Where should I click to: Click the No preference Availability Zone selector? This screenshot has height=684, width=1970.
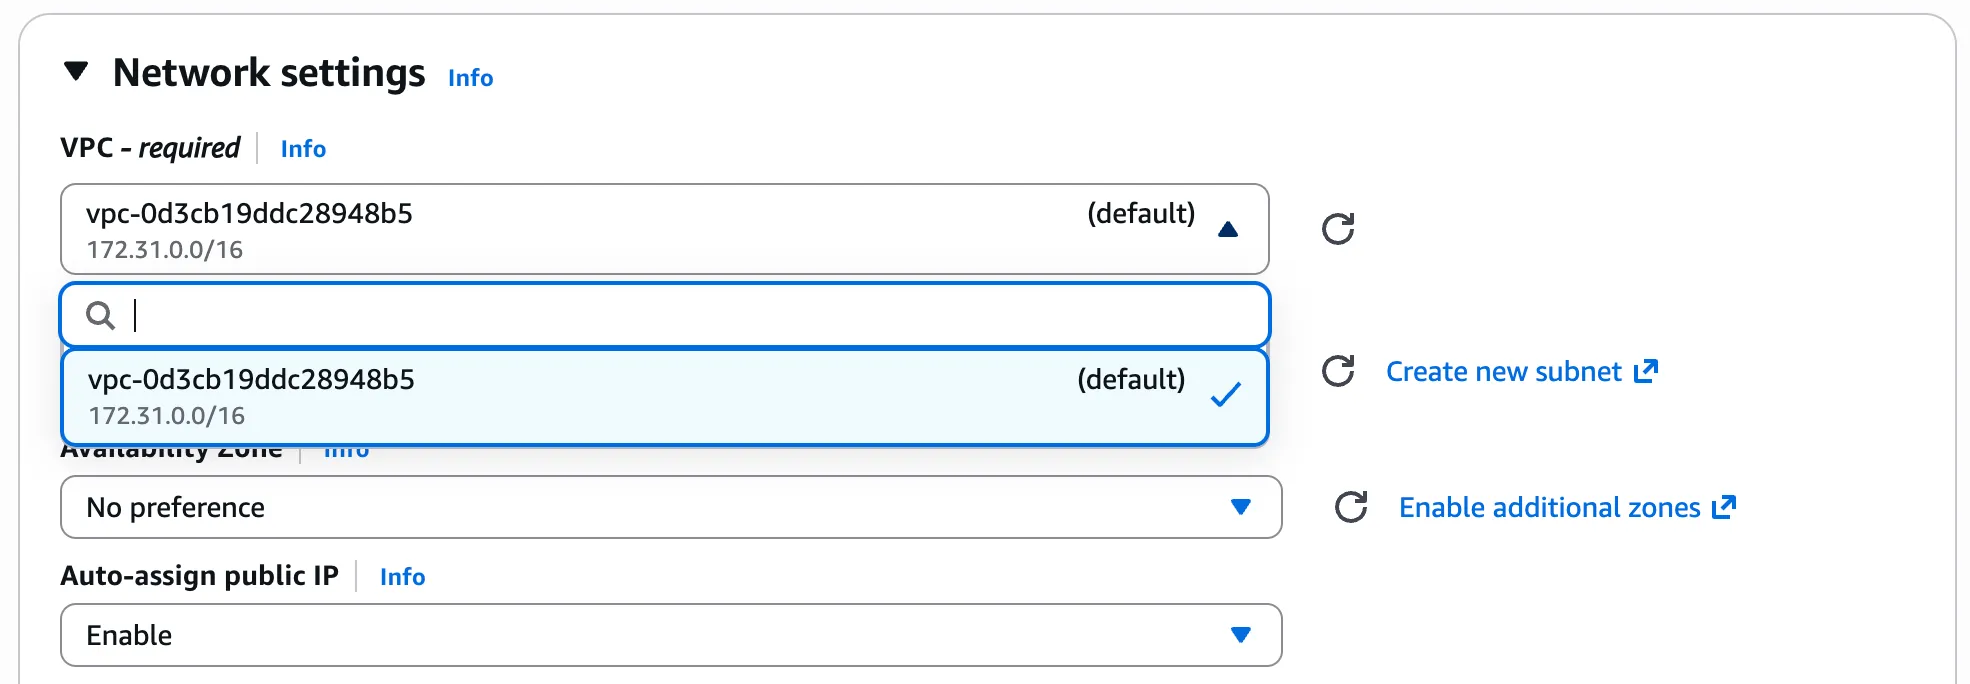pyautogui.click(x=670, y=507)
